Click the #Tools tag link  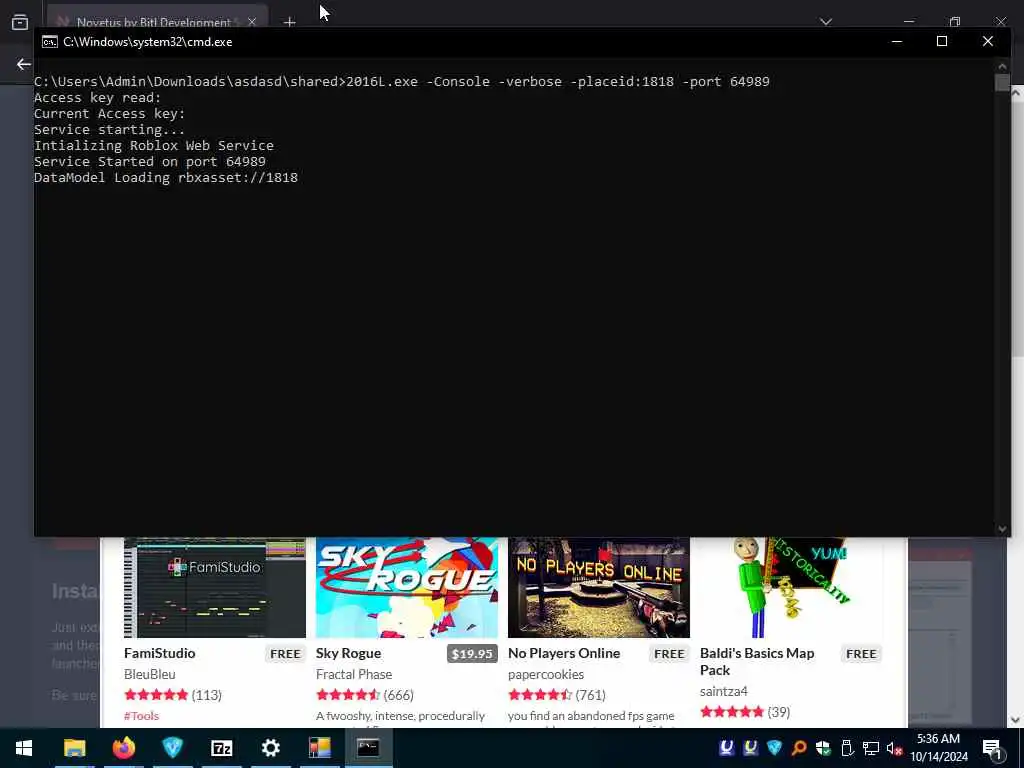141,716
